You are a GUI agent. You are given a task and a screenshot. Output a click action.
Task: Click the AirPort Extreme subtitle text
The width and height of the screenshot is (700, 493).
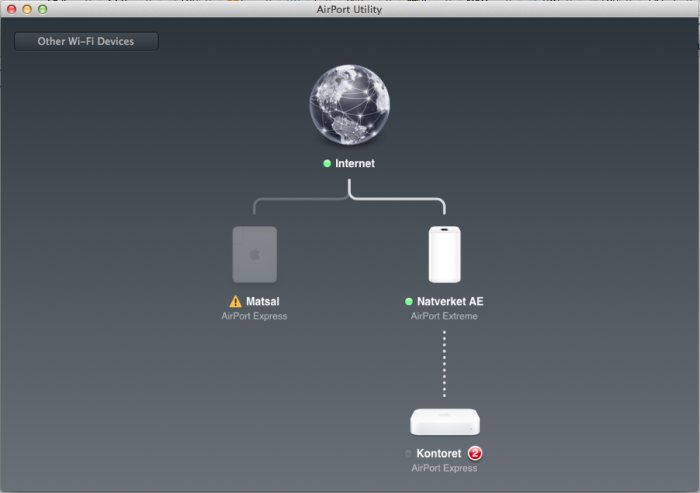tap(444, 316)
